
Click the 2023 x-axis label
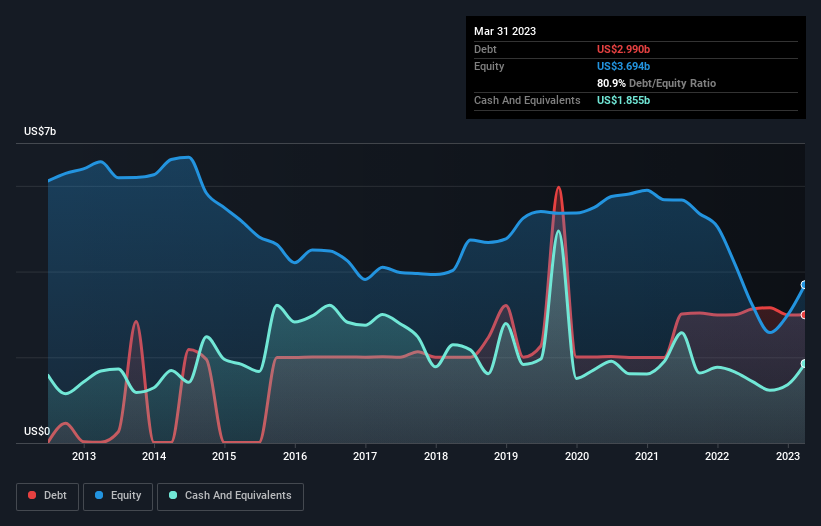pyautogui.click(x=787, y=456)
